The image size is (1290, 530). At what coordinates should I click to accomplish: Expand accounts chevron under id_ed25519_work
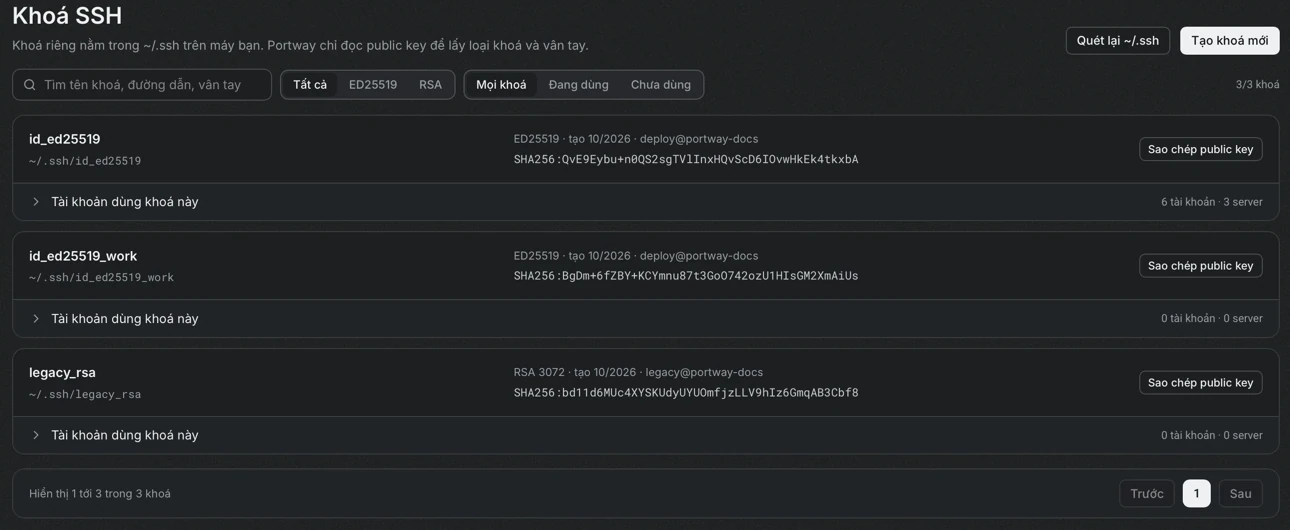[x=36, y=319]
